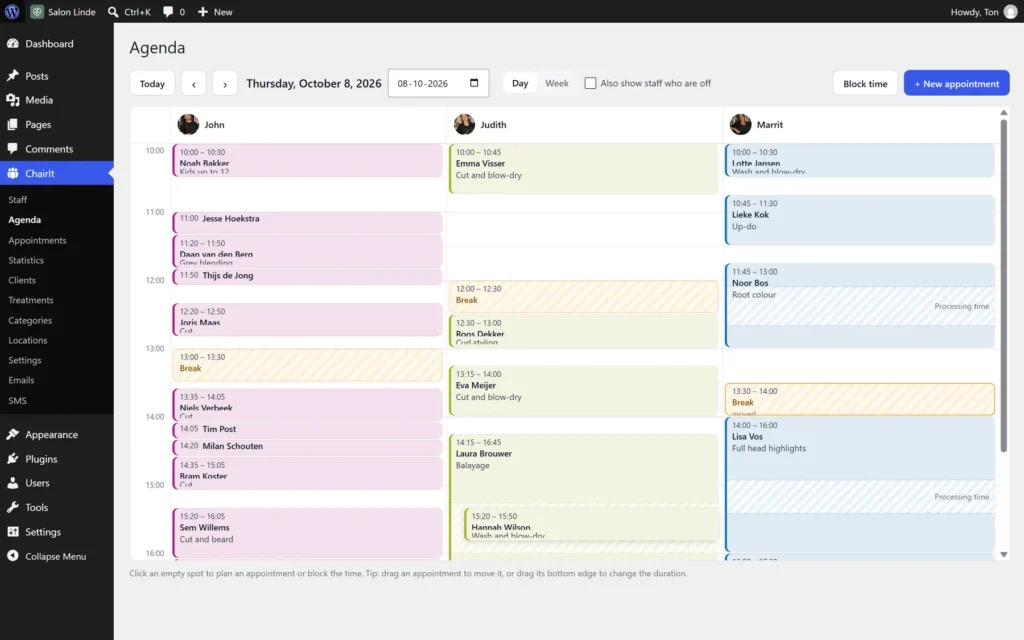Select Judith's 12:00 – 12:30 Break block

pyautogui.click(x=583, y=296)
